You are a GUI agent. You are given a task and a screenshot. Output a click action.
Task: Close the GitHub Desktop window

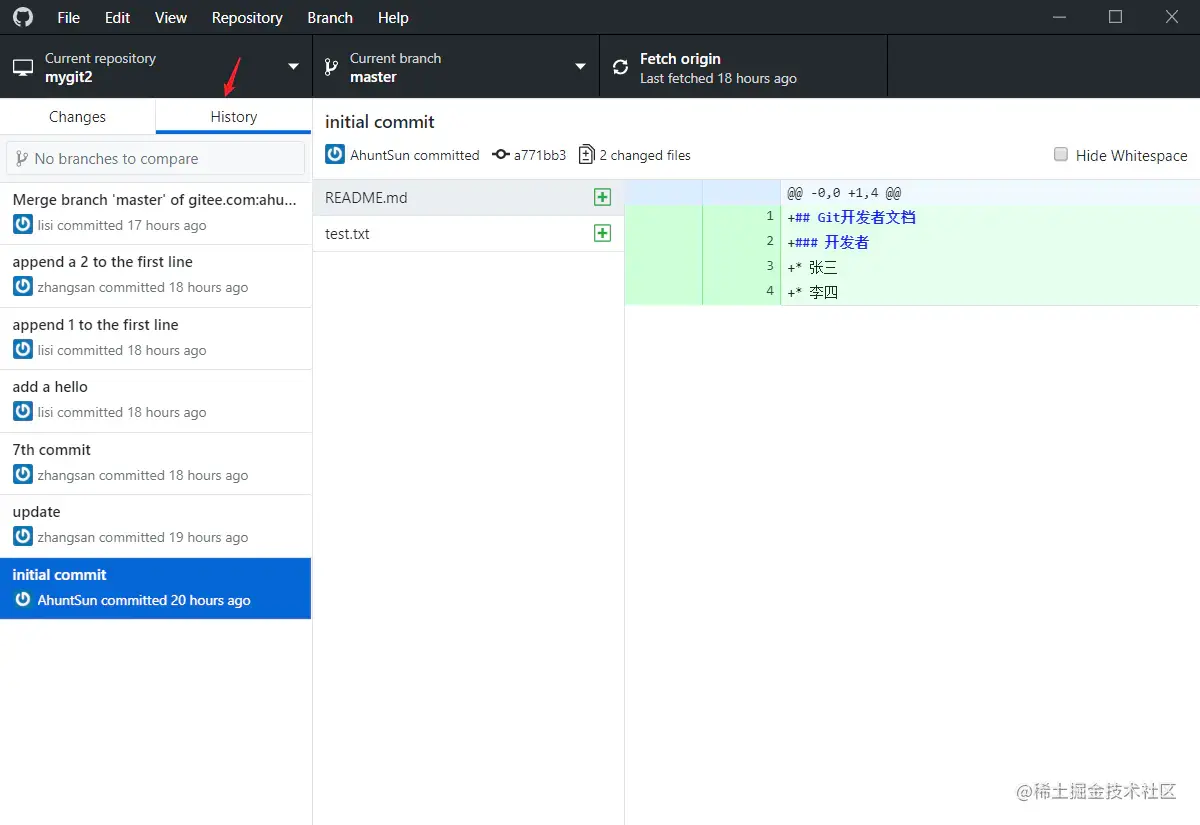coord(1172,17)
